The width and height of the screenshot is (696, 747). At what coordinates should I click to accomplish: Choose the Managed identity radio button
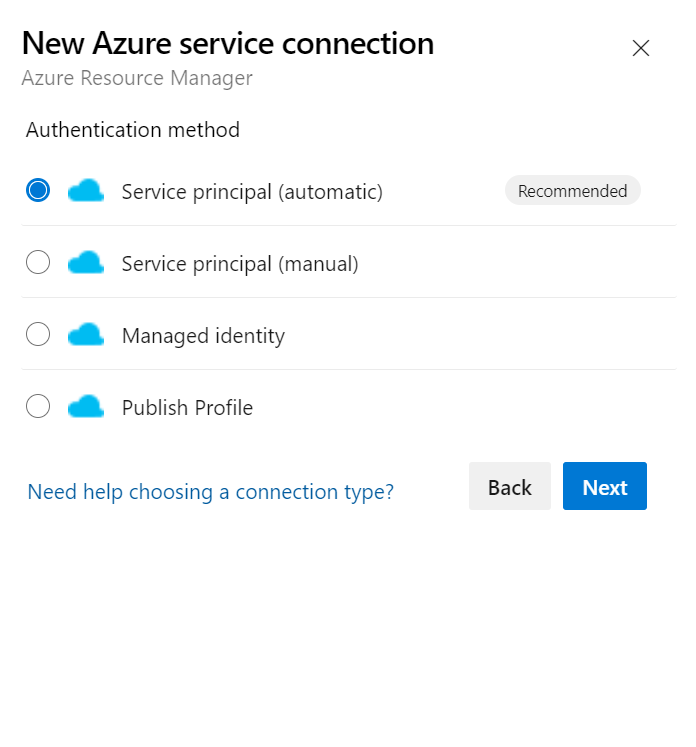(38, 335)
